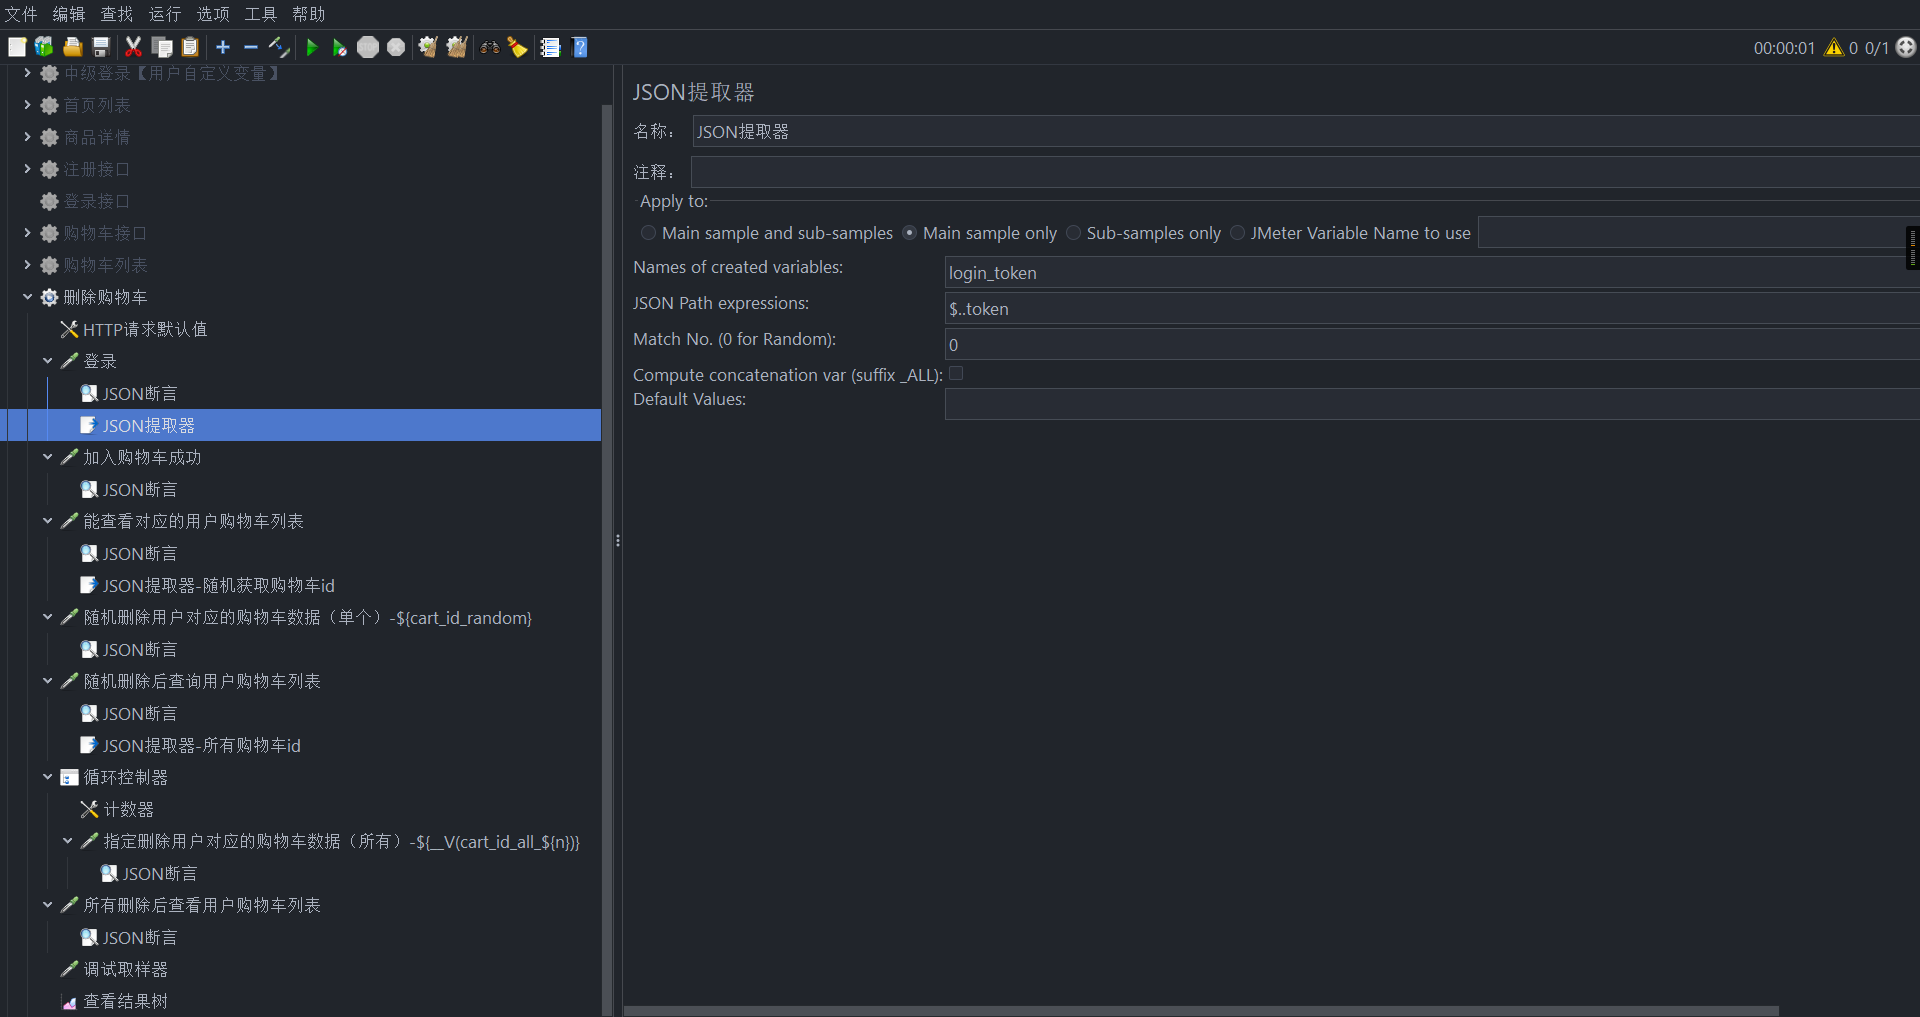Open the 帮助 menu

[309, 14]
